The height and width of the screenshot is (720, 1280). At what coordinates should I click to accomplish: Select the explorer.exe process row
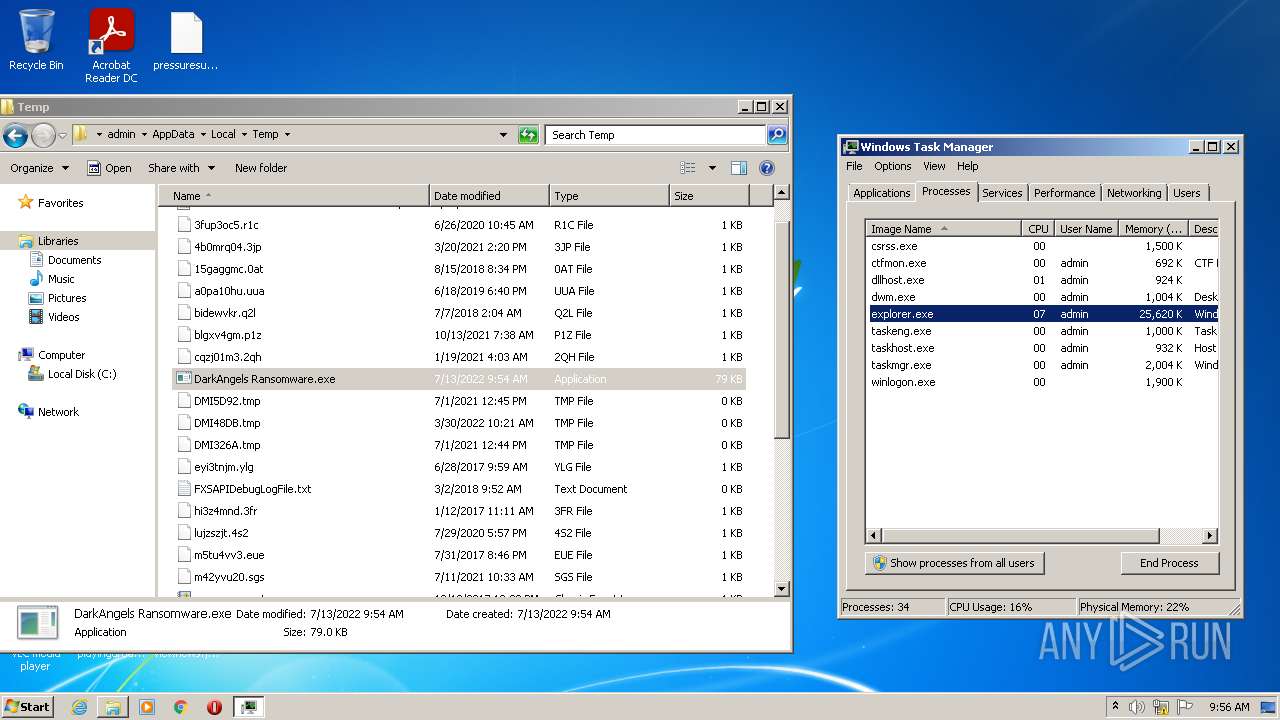click(x=1042, y=314)
